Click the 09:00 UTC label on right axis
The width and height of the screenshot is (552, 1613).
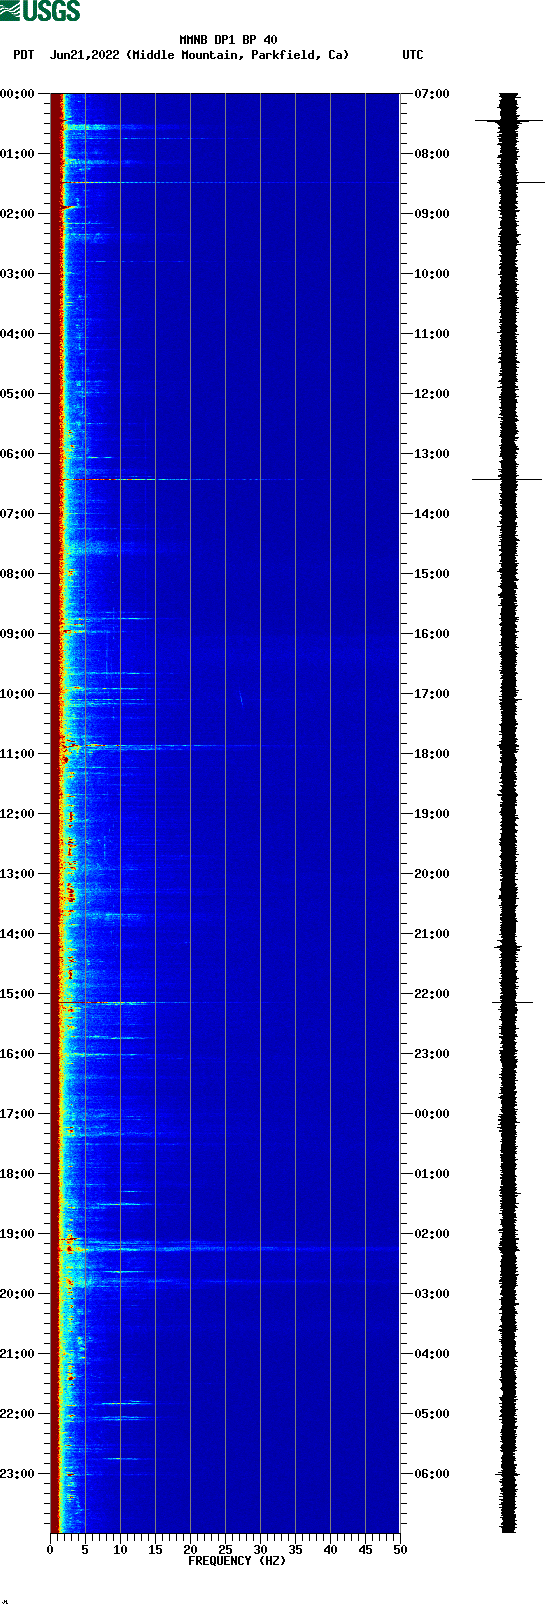click(432, 214)
